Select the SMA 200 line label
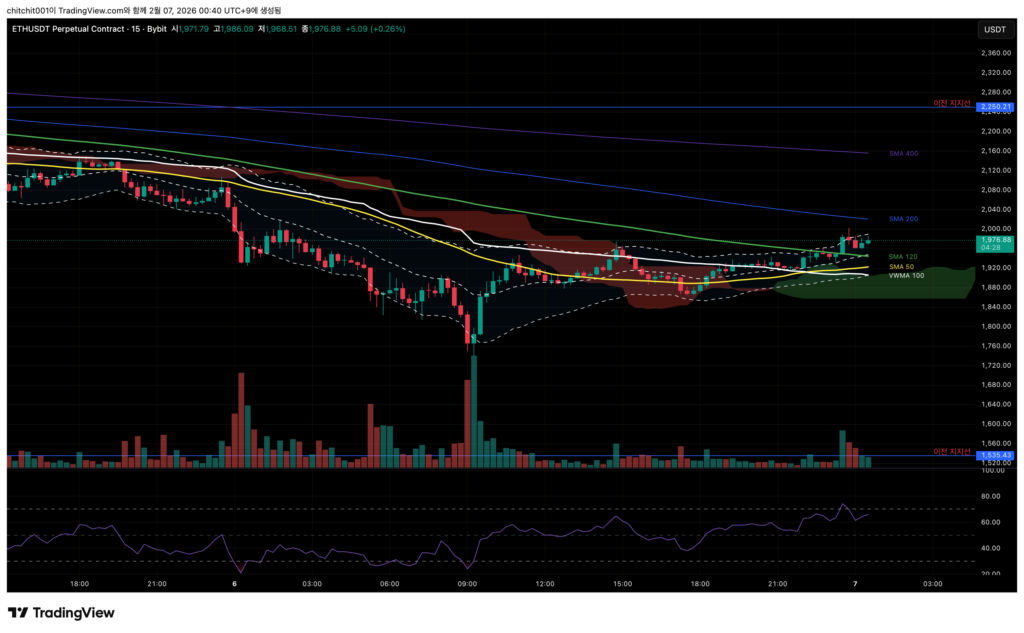 (903, 218)
